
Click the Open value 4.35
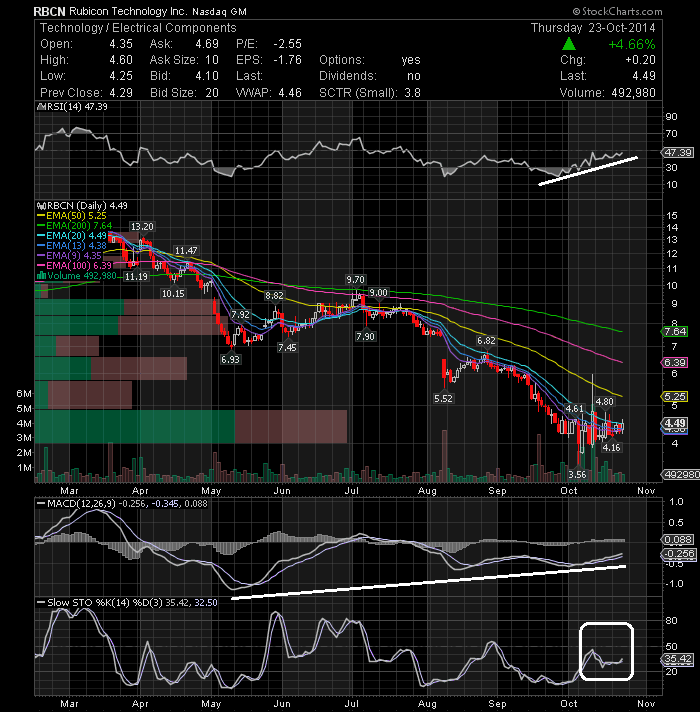(121, 44)
